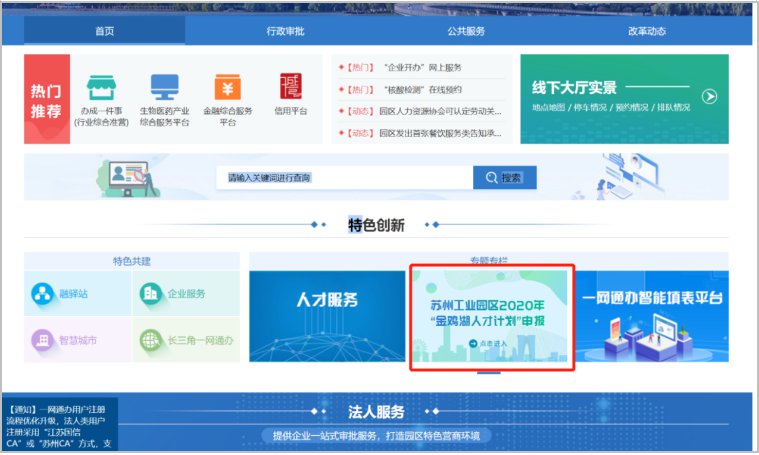This screenshot has height=455, width=759.
Task: Open the 线下大厅实景 banner title
Action: point(574,88)
